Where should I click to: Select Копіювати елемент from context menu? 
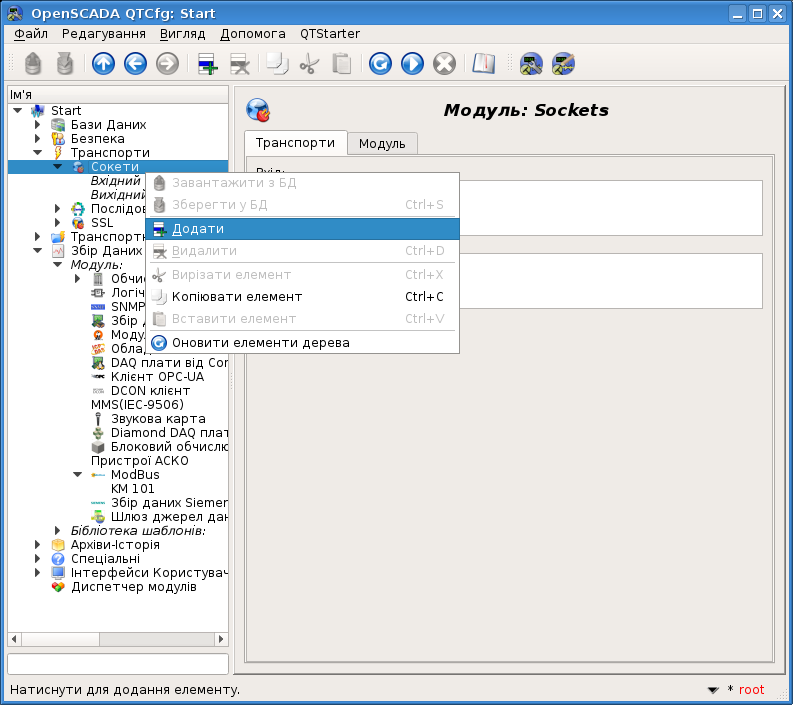pos(237,297)
